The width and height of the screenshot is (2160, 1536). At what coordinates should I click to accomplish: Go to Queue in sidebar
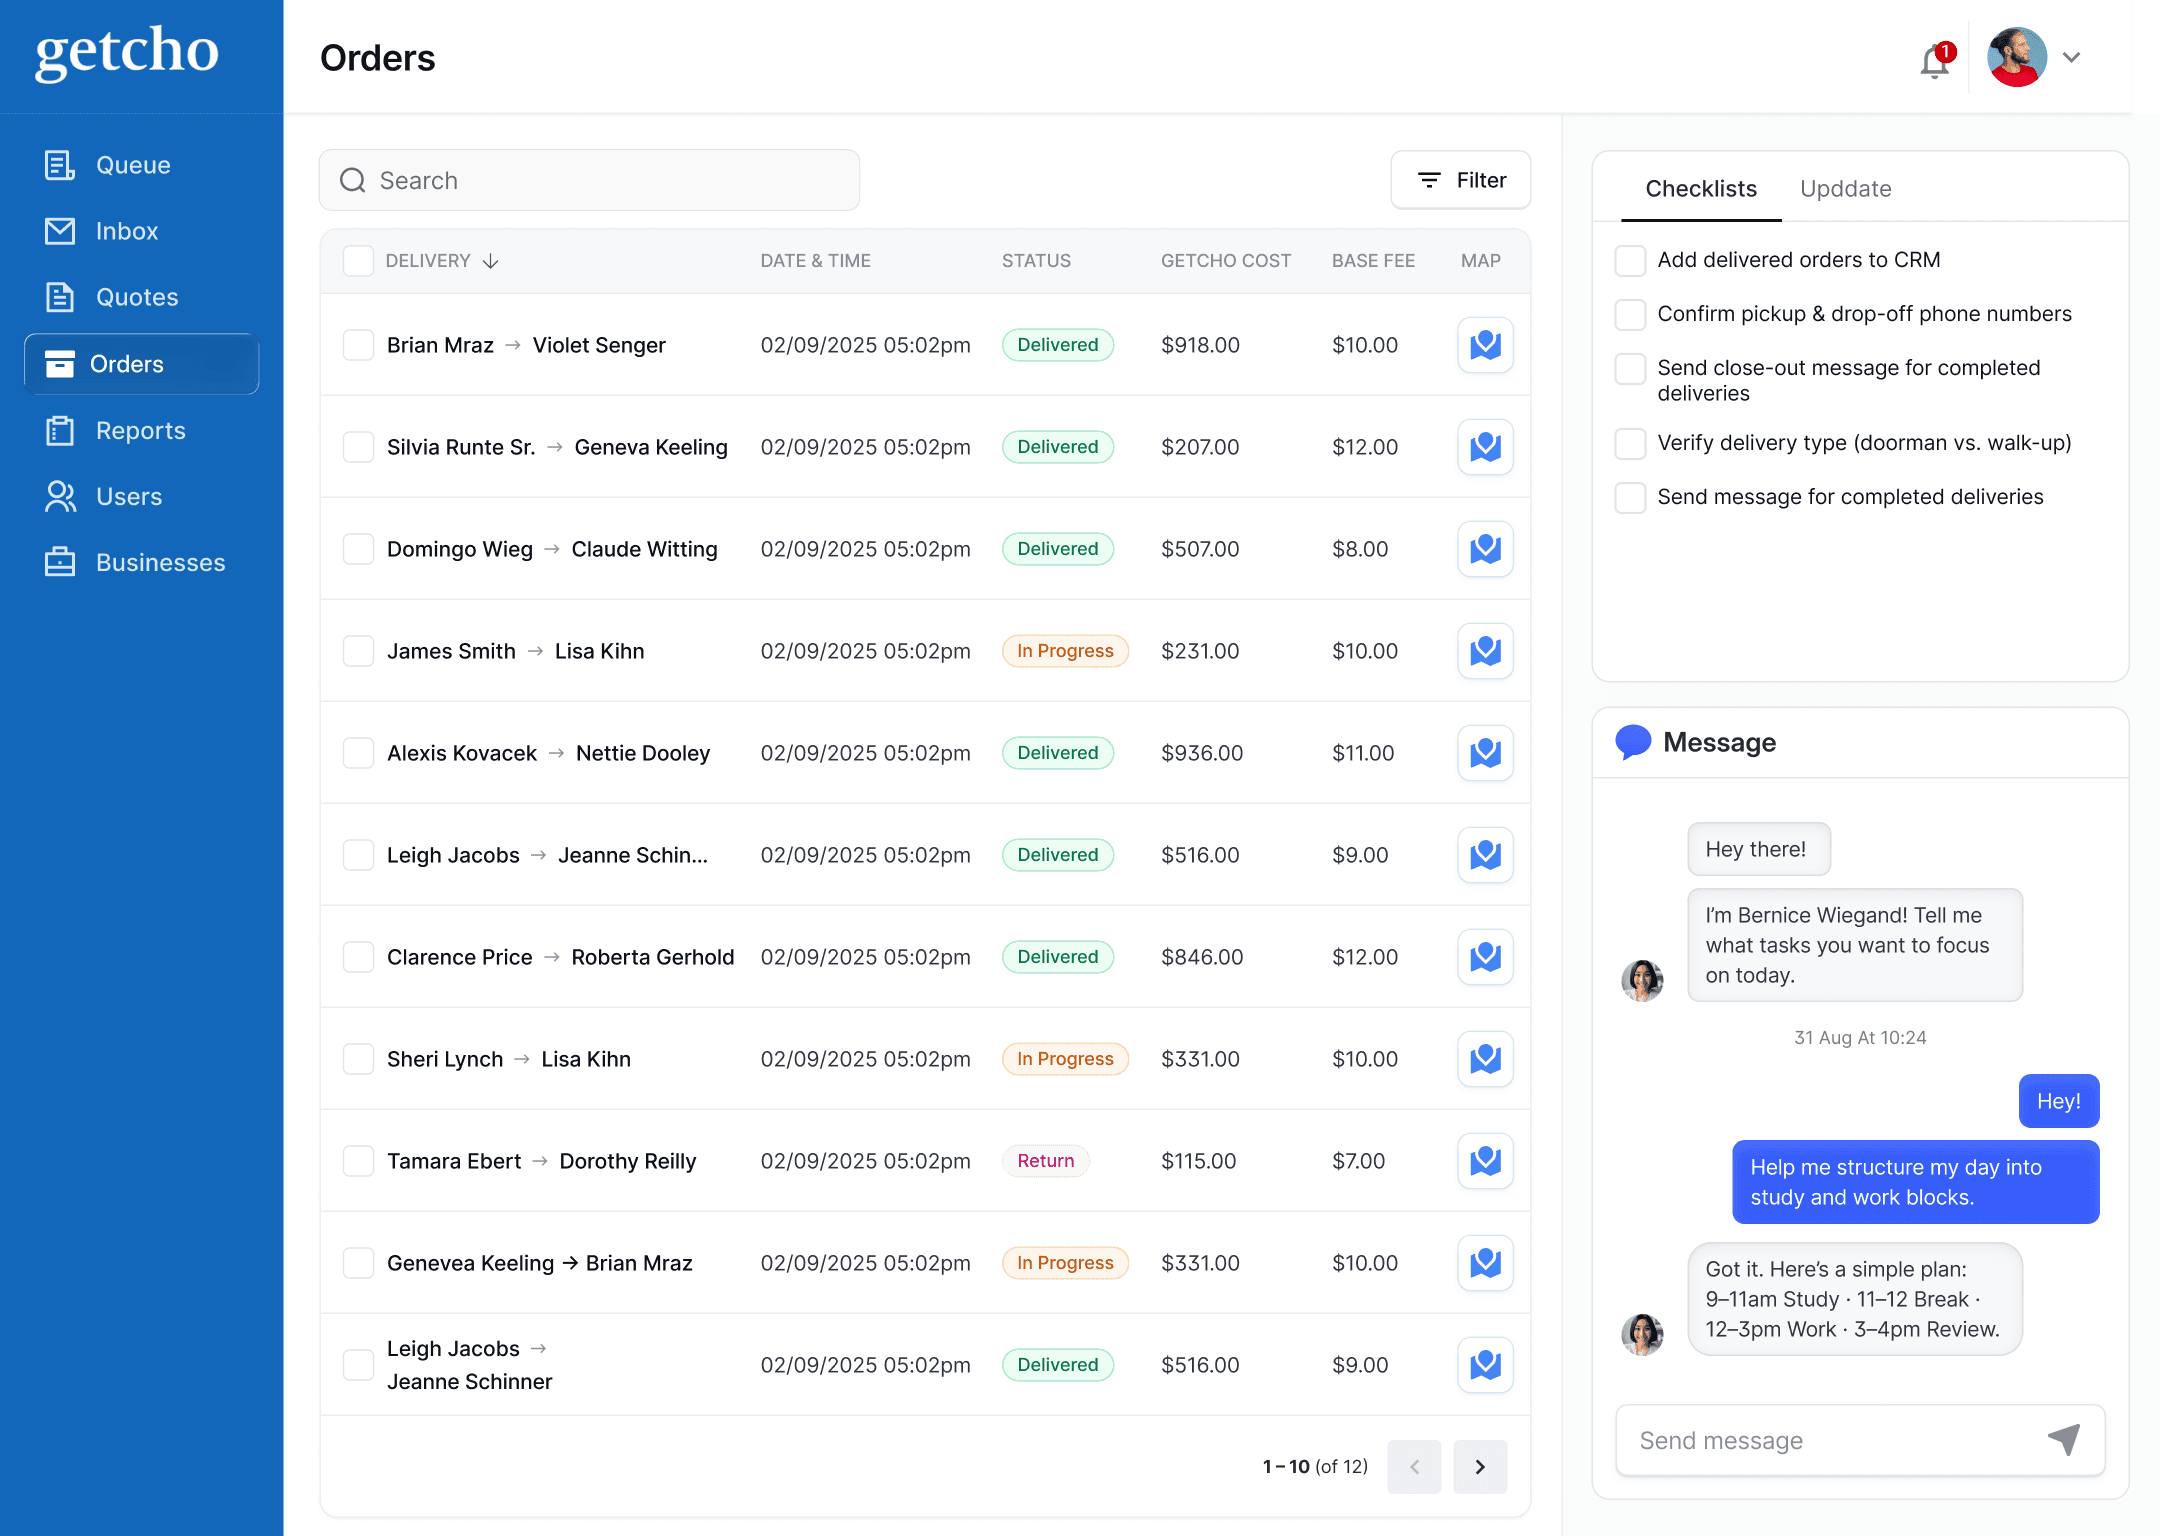click(132, 165)
